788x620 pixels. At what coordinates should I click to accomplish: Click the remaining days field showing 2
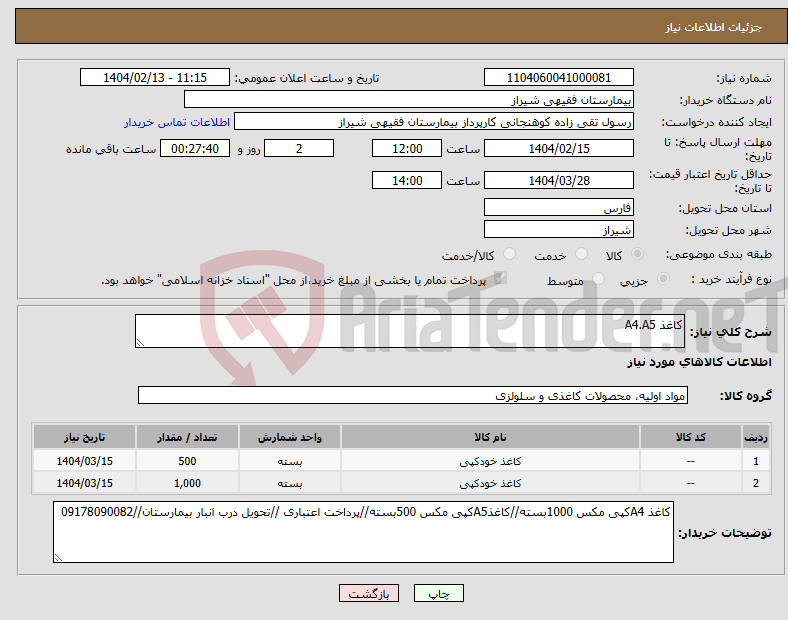coord(299,148)
